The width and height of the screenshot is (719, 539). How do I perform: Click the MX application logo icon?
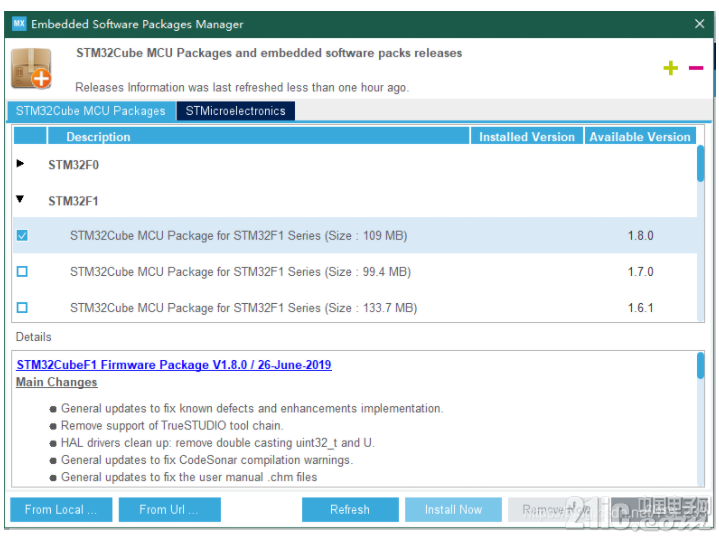tap(19, 23)
